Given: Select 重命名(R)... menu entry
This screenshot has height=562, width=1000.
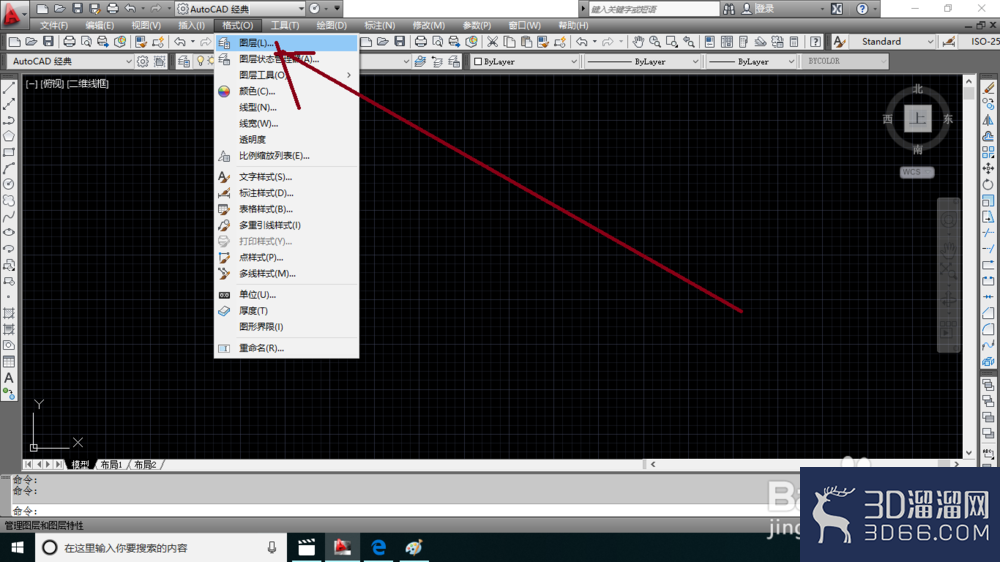Looking at the screenshot, I should [286, 348].
